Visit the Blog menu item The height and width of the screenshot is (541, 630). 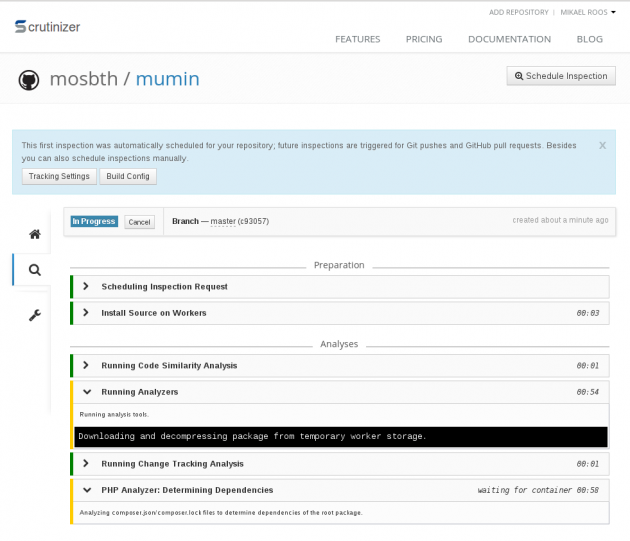(589, 39)
